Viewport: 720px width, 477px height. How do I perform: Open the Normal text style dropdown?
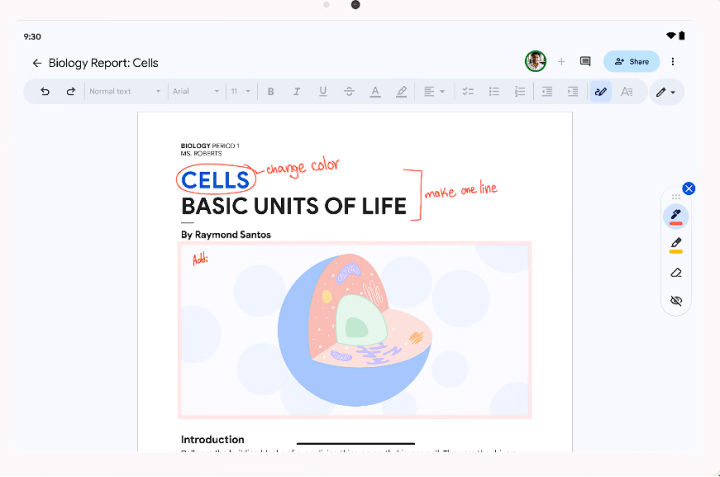tap(125, 92)
